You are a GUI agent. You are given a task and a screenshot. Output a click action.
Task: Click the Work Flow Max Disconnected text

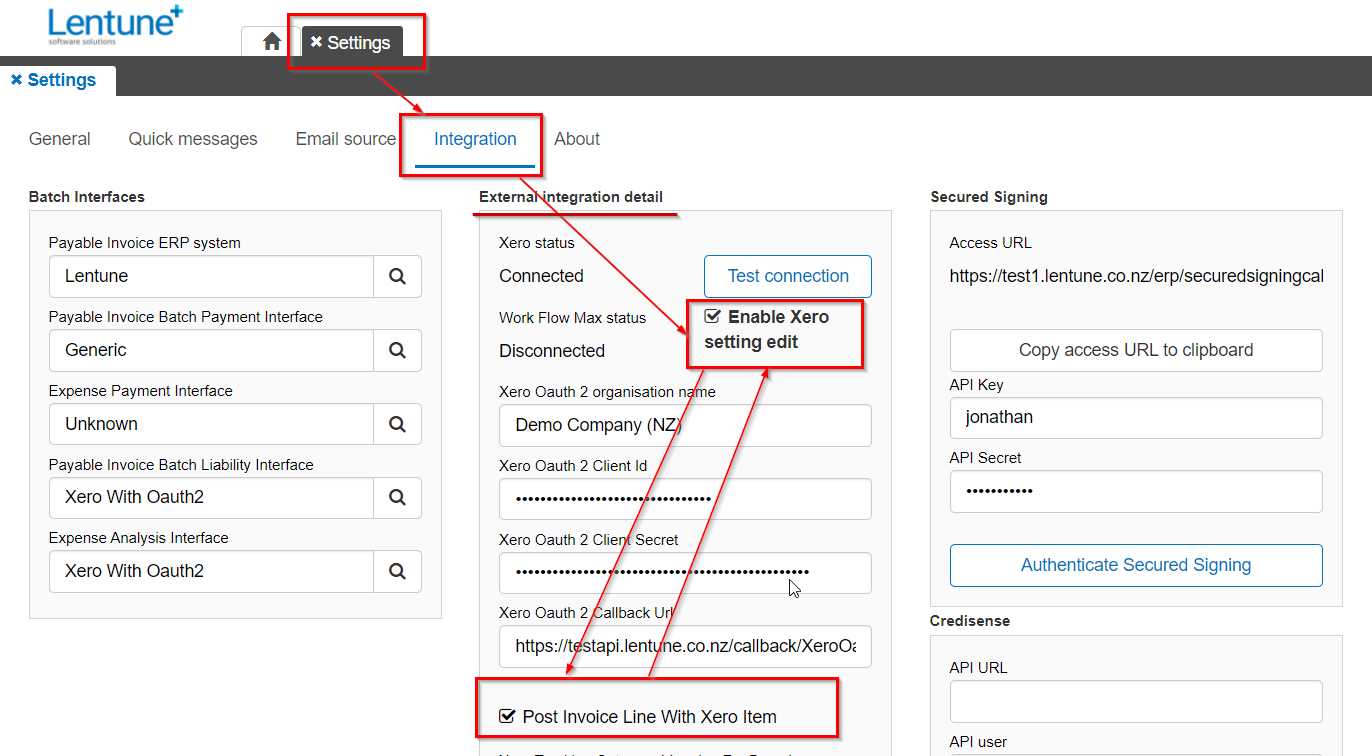(x=552, y=351)
